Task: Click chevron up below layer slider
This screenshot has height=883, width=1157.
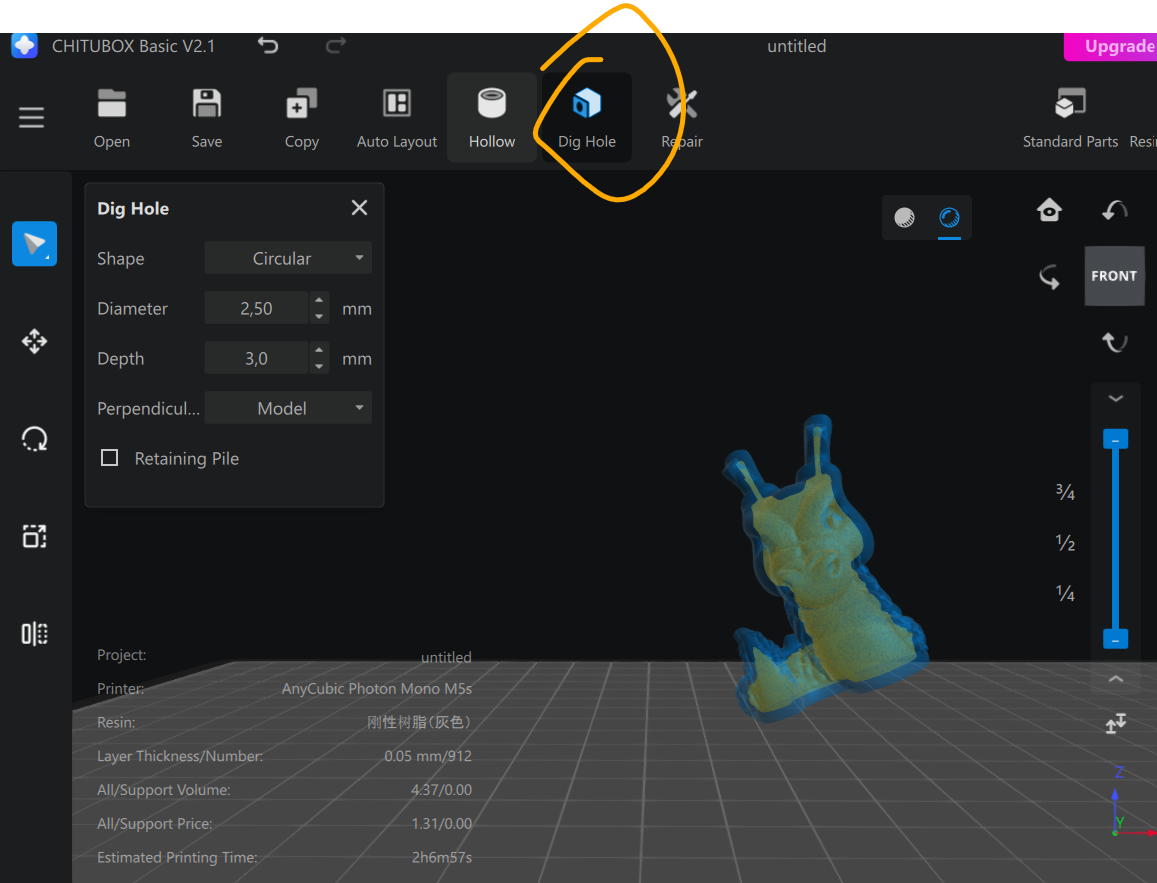Action: point(1116,679)
